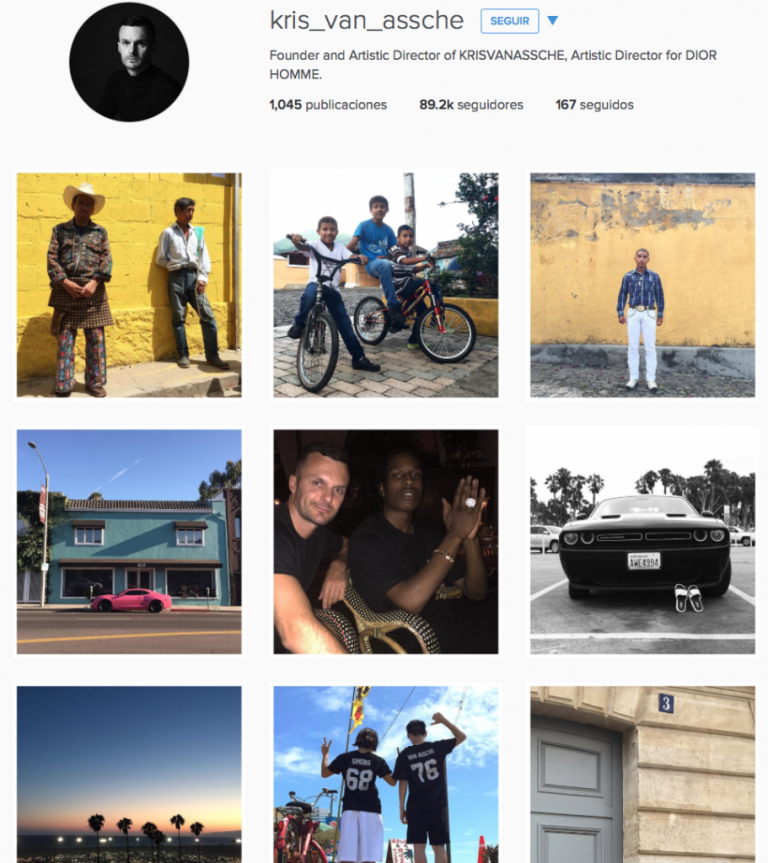
Task: Open photo of two men at yellow wall
Action: (x=129, y=285)
